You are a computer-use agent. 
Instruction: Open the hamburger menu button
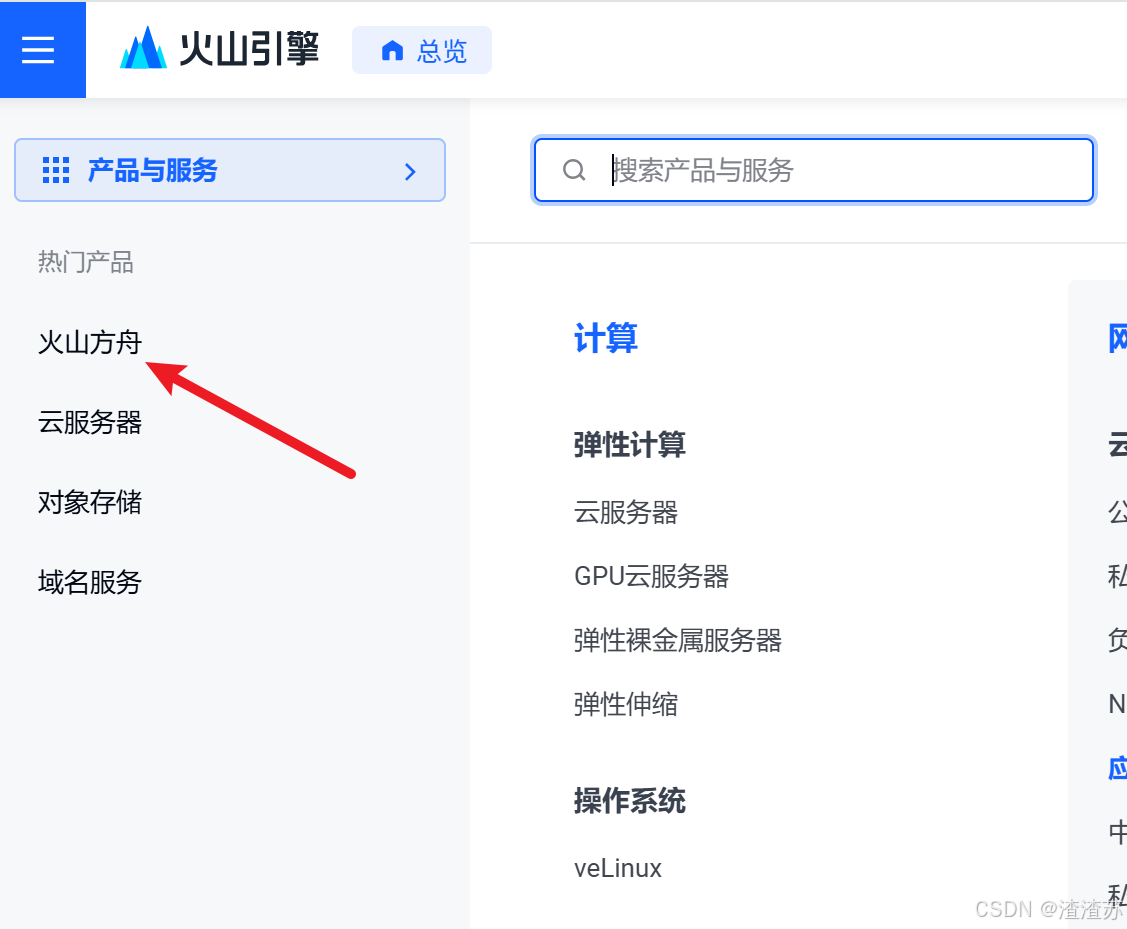pos(42,50)
